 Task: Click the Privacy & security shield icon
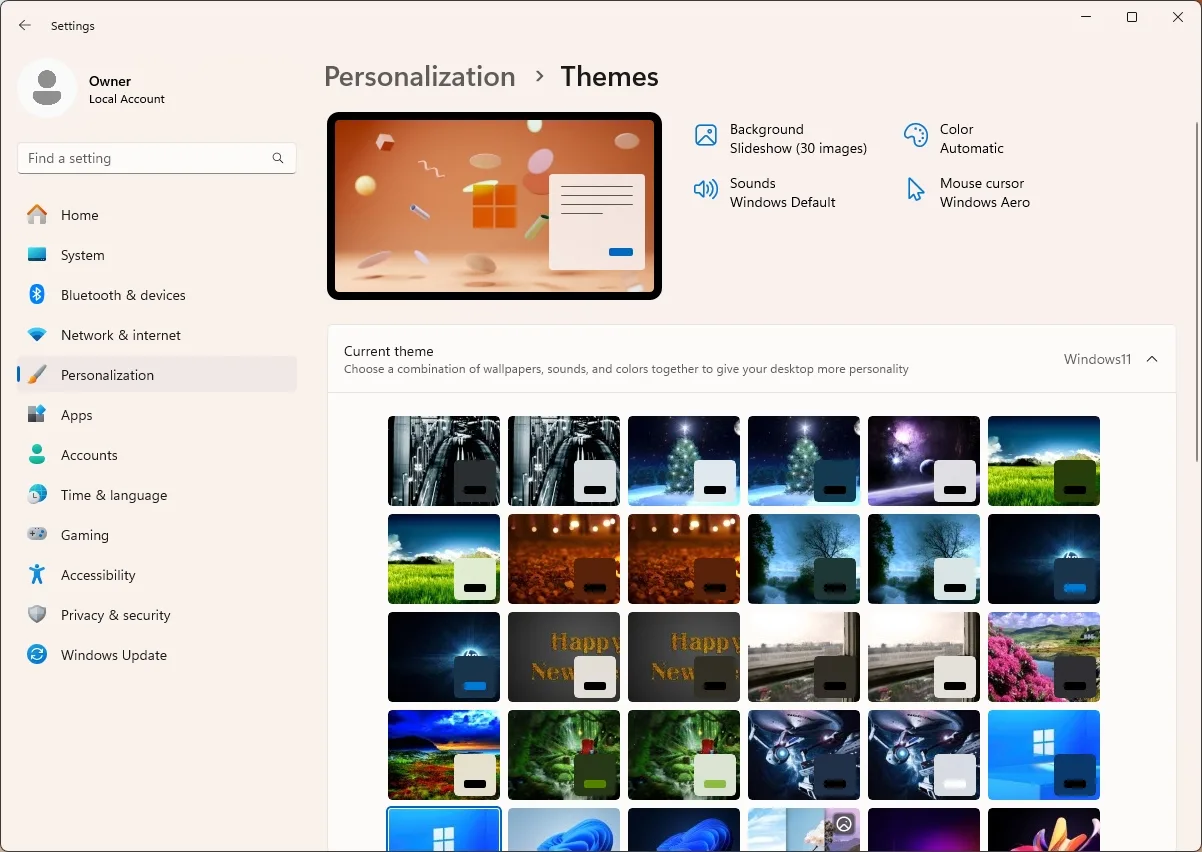click(x=37, y=615)
